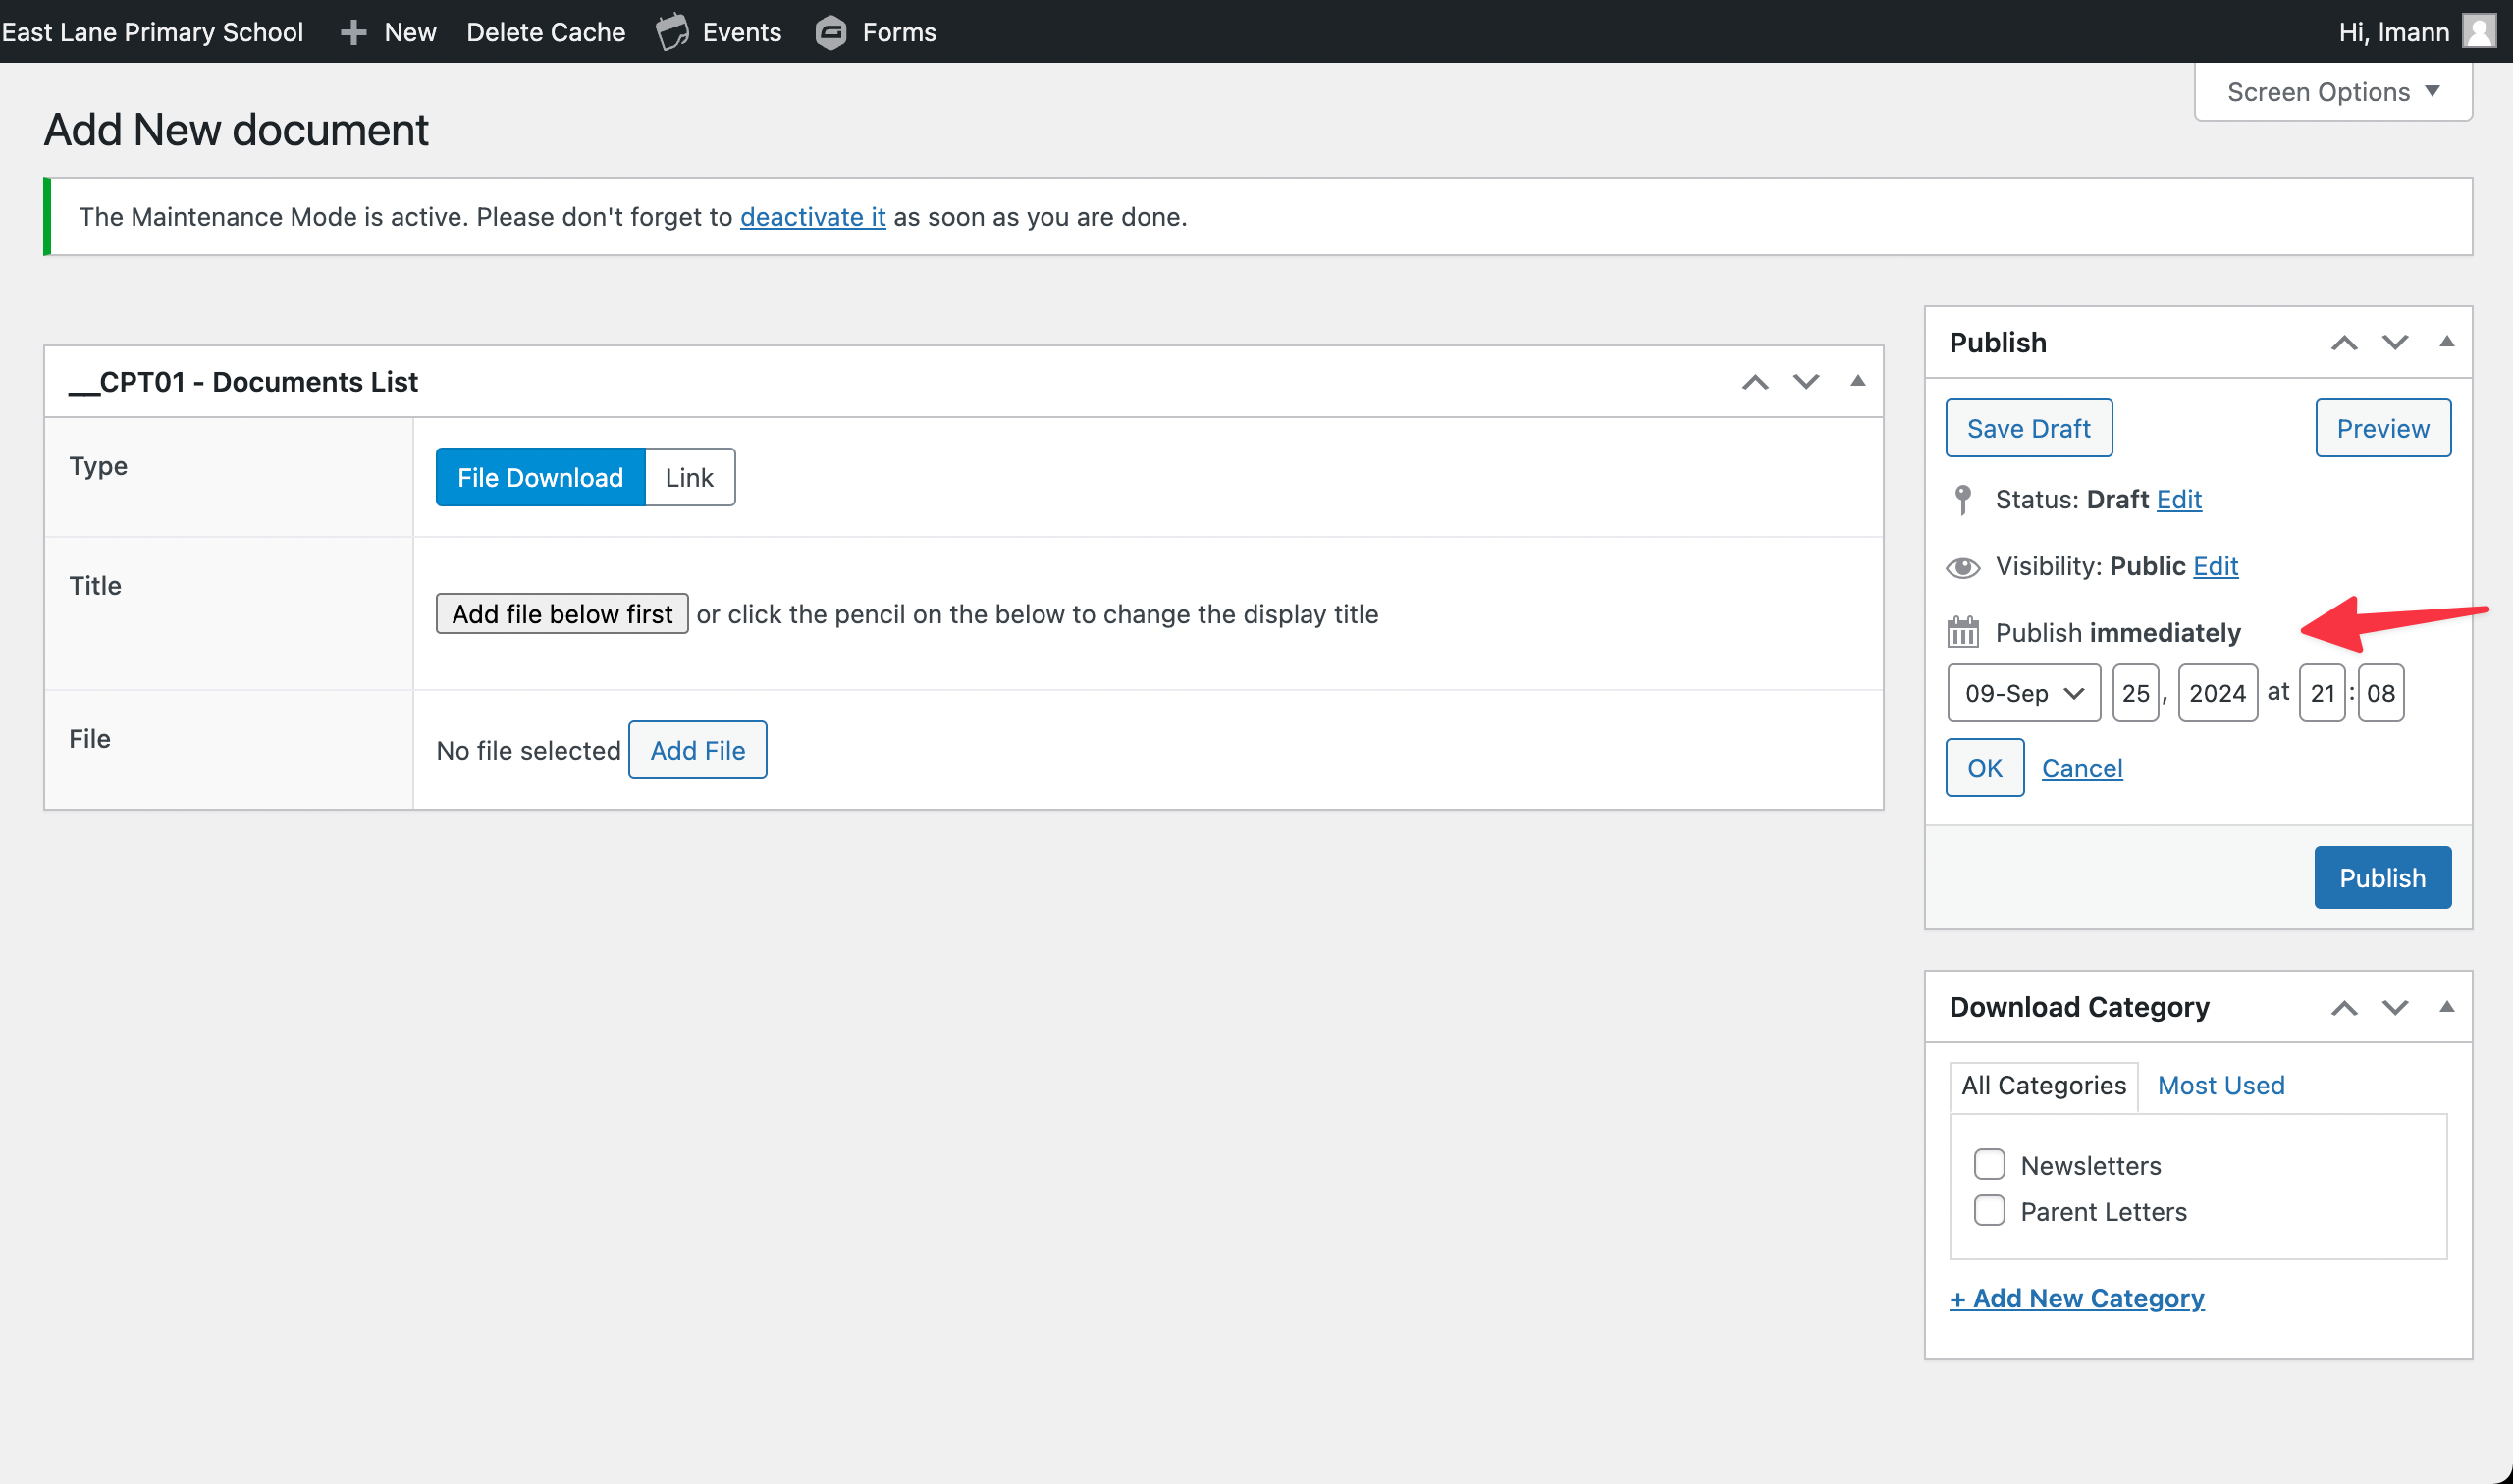Click the Forms icon in admin bar
This screenshot has width=2513, height=1484.
pyautogui.click(x=830, y=32)
